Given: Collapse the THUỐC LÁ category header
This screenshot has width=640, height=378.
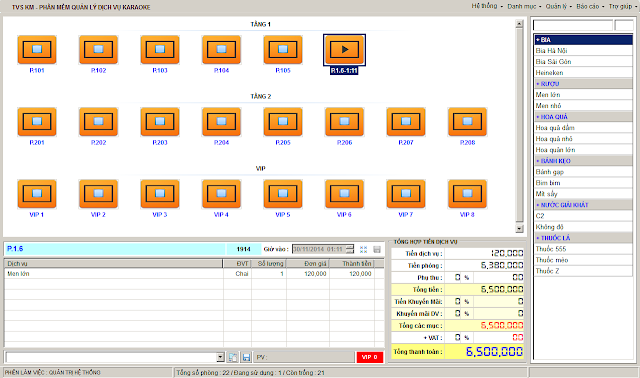Looking at the screenshot, I should coord(583,238).
